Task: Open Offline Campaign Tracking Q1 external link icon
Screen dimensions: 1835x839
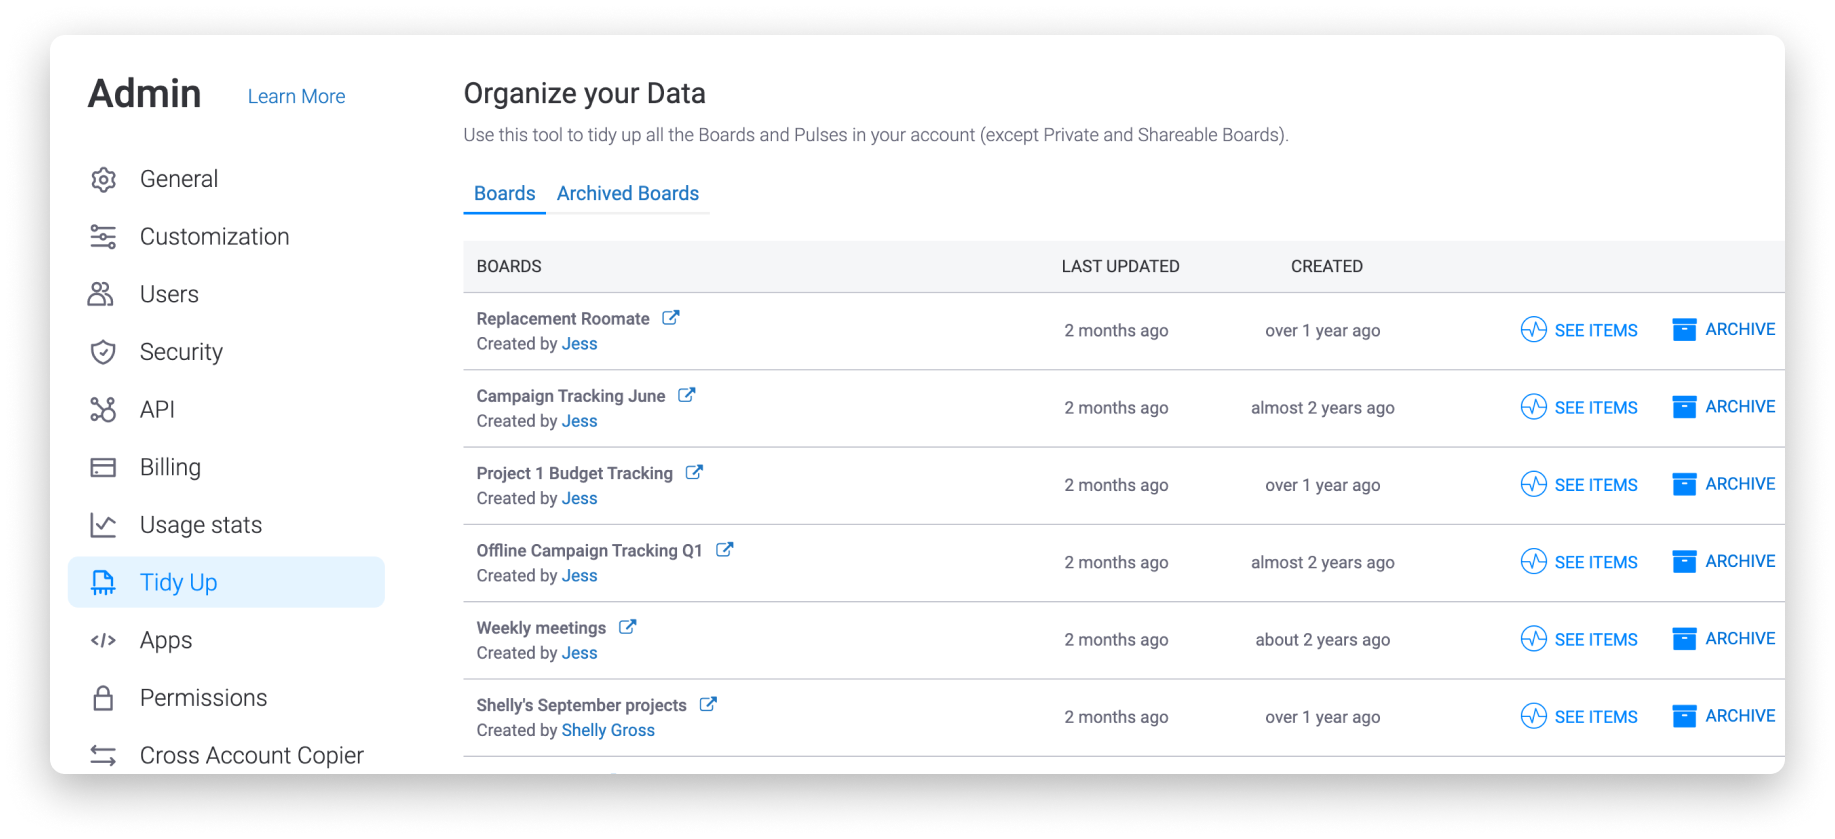Action: [725, 549]
